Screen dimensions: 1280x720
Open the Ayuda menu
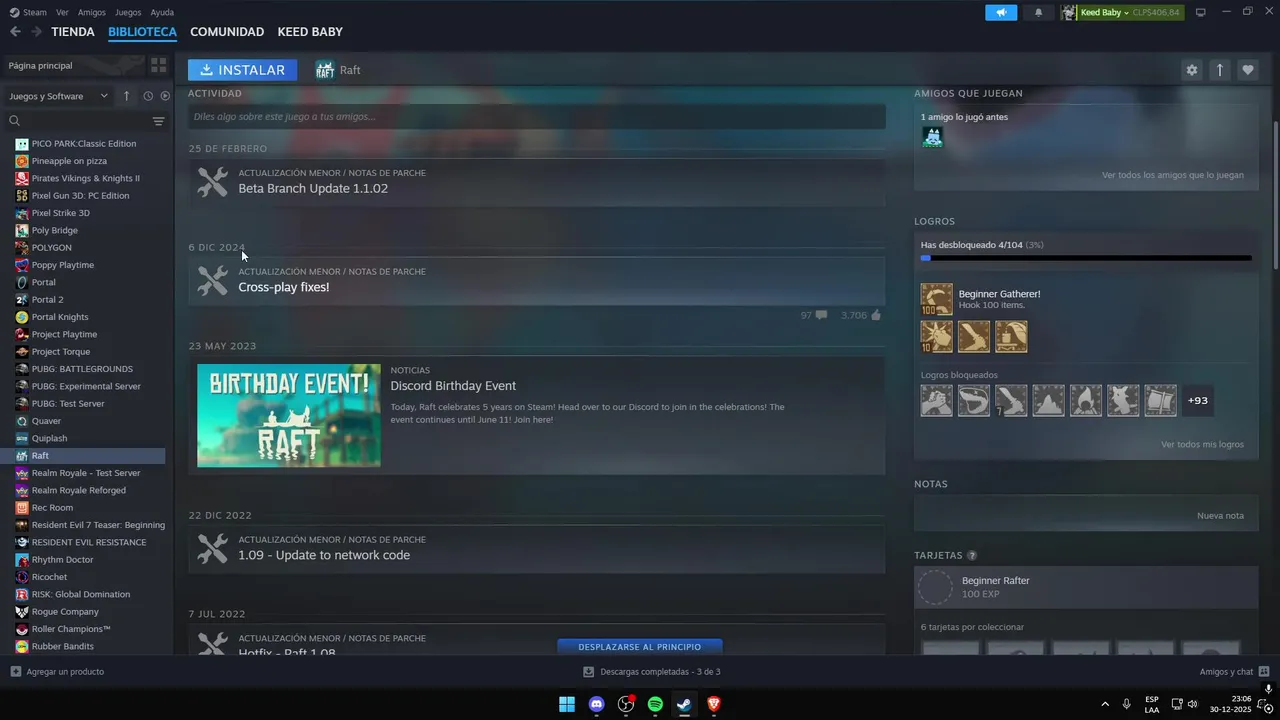pos(162,12)
